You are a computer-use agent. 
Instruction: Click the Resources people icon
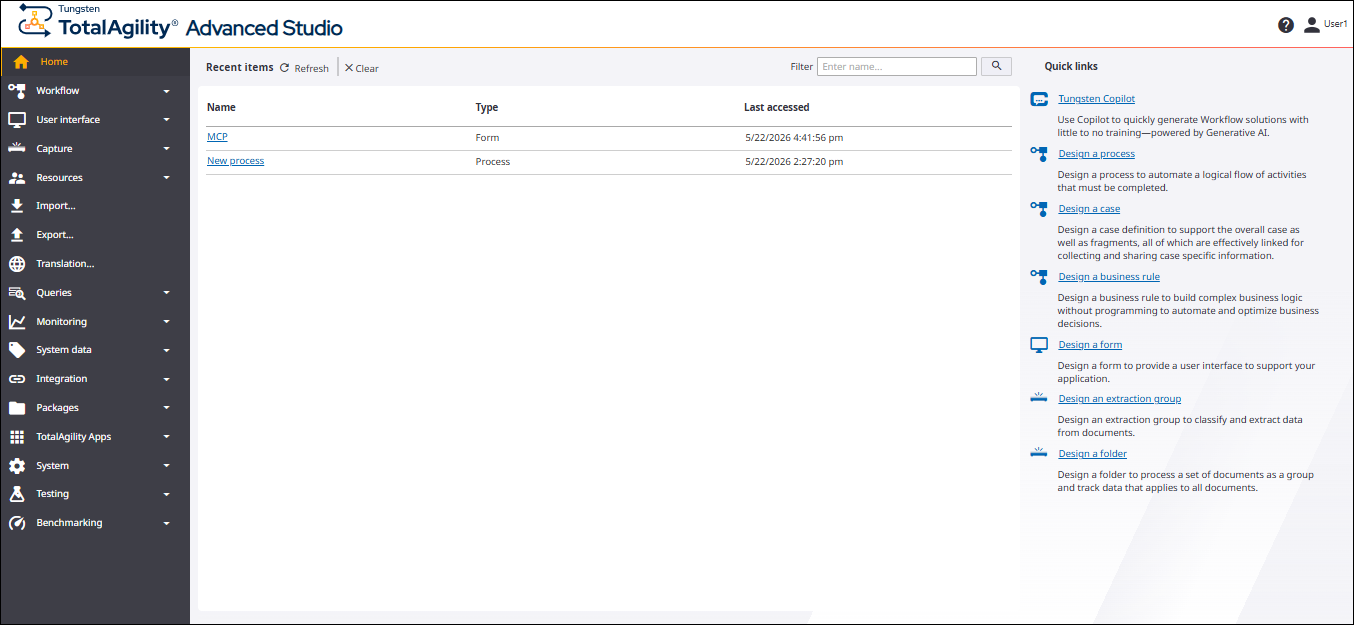coord(17,178)
